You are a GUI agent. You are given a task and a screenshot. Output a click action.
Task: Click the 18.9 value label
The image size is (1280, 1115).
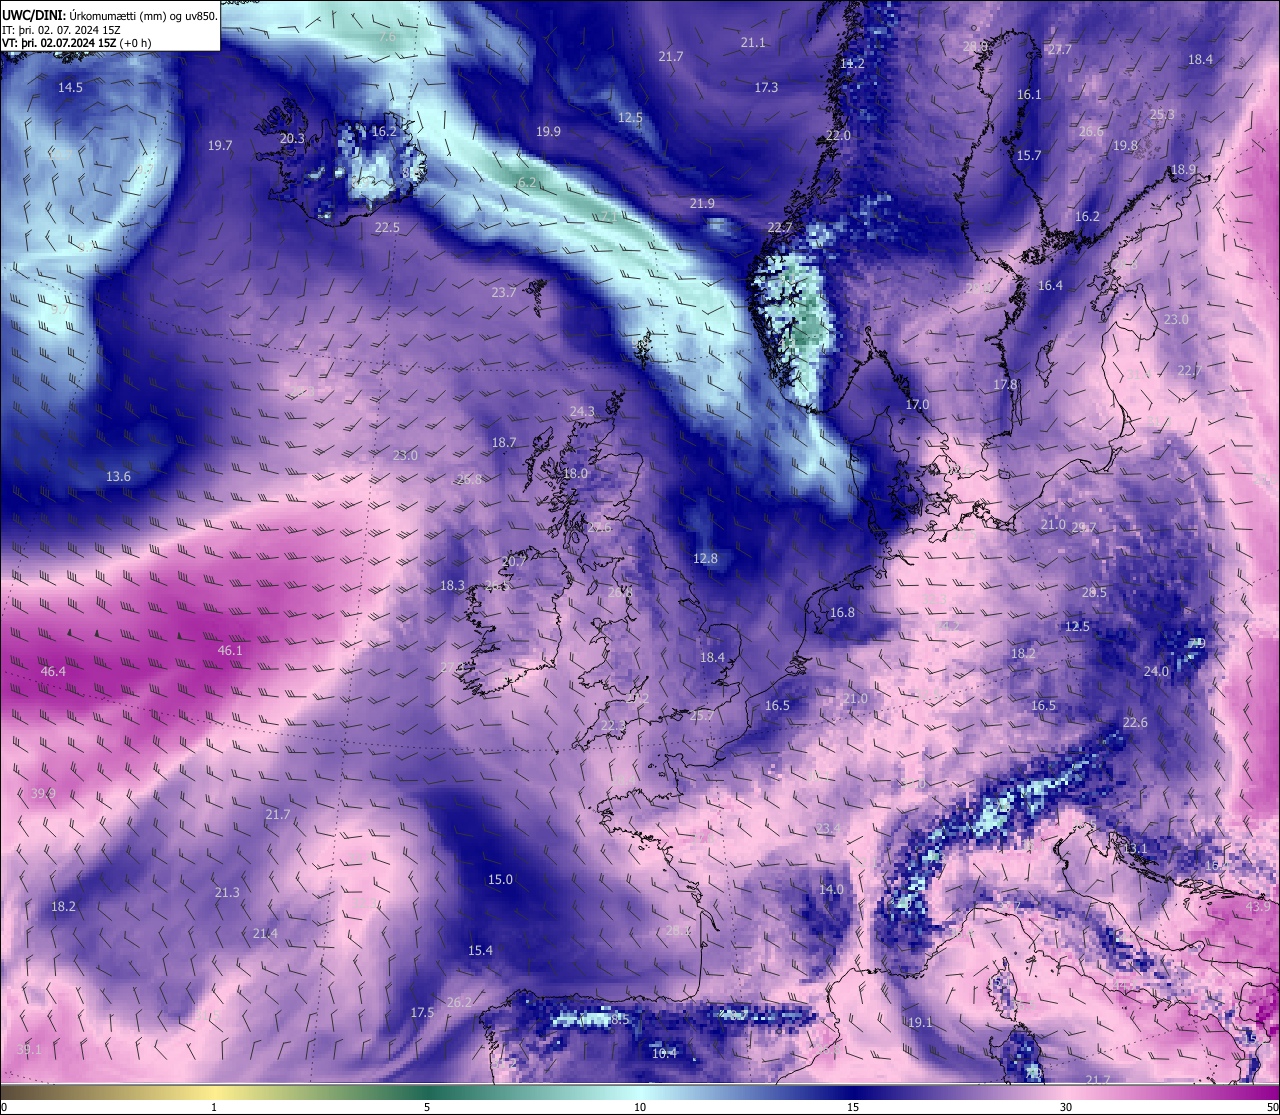[x=1183, y=169]
